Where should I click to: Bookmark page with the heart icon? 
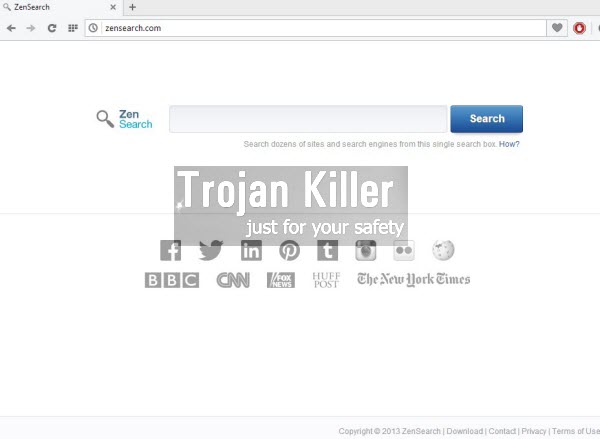point(557,28)
